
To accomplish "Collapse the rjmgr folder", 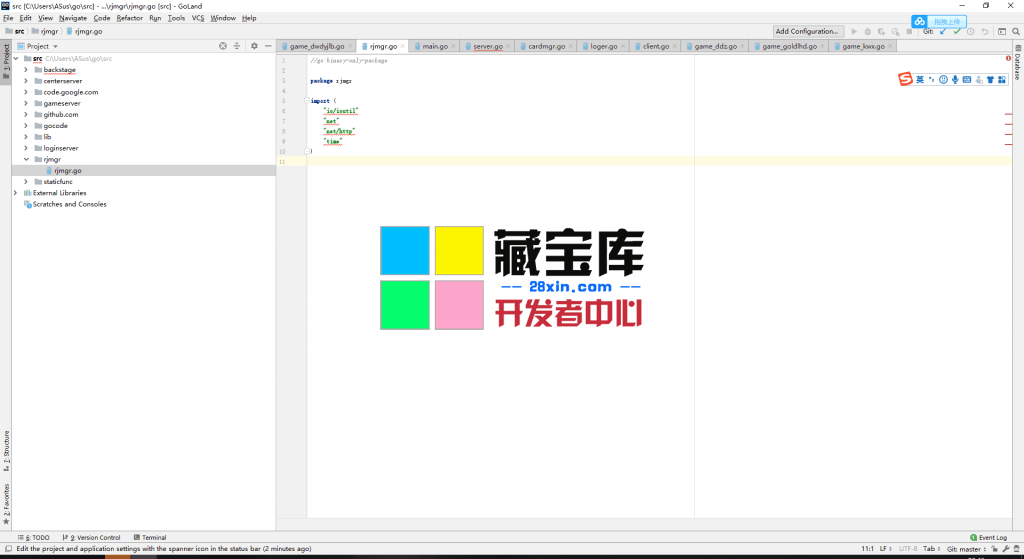I will 25,159.
